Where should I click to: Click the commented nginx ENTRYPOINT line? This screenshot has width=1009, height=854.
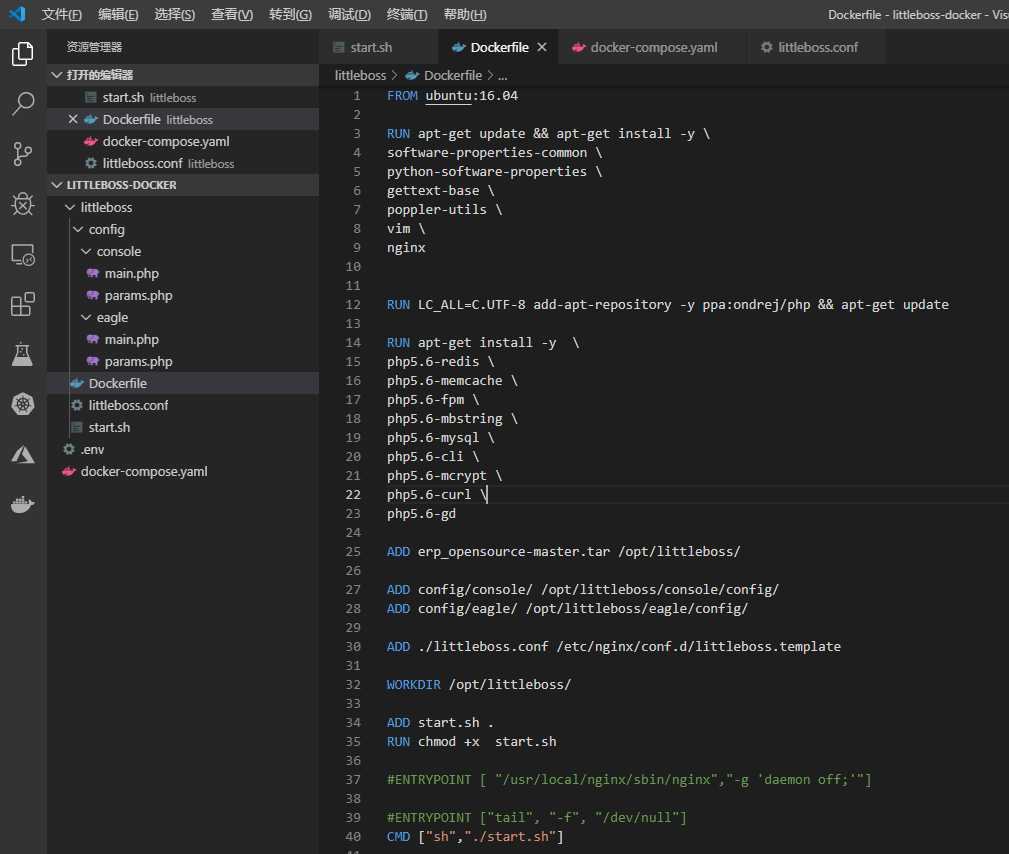click(x=629, y=779)
